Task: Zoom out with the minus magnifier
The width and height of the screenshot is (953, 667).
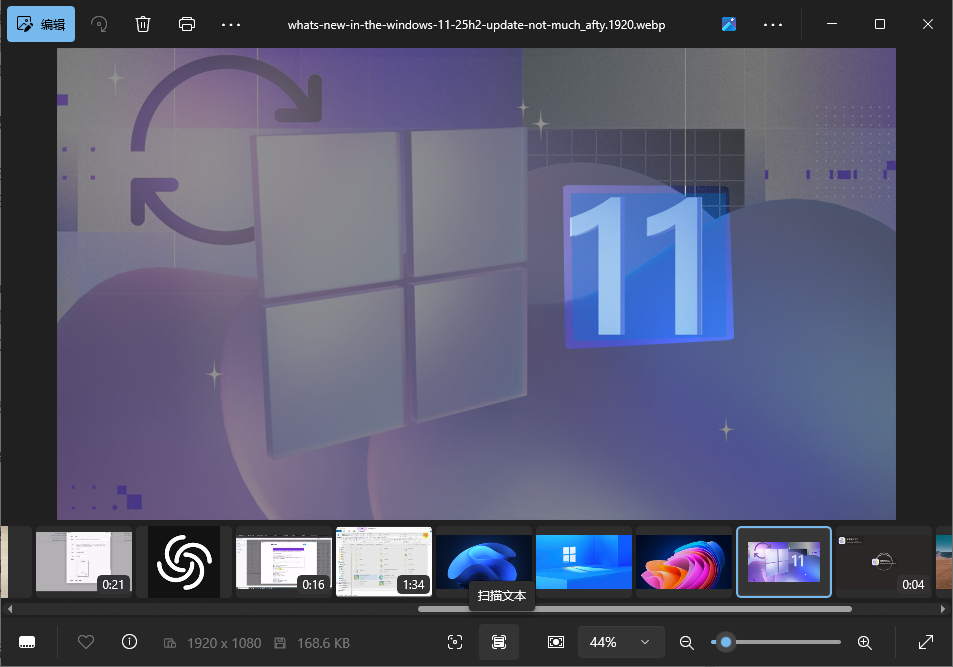Action: coord(687,642)
